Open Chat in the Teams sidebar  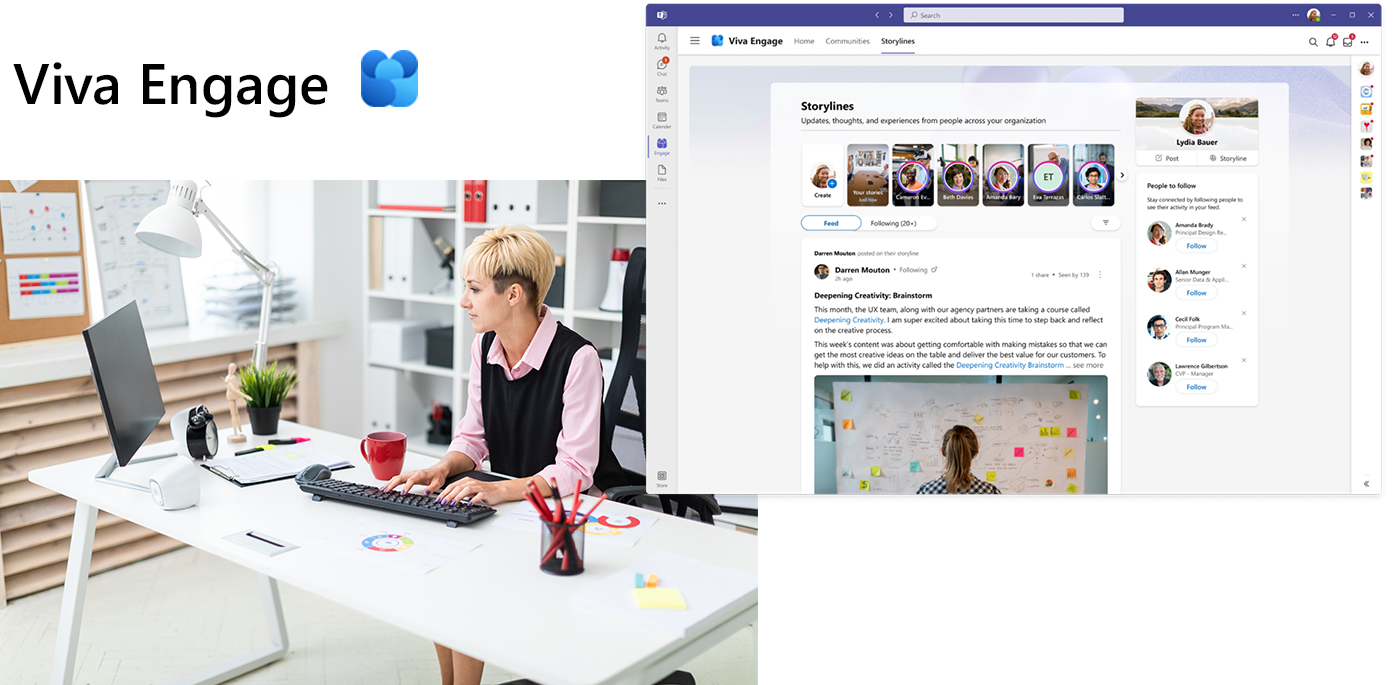point(661,66)
